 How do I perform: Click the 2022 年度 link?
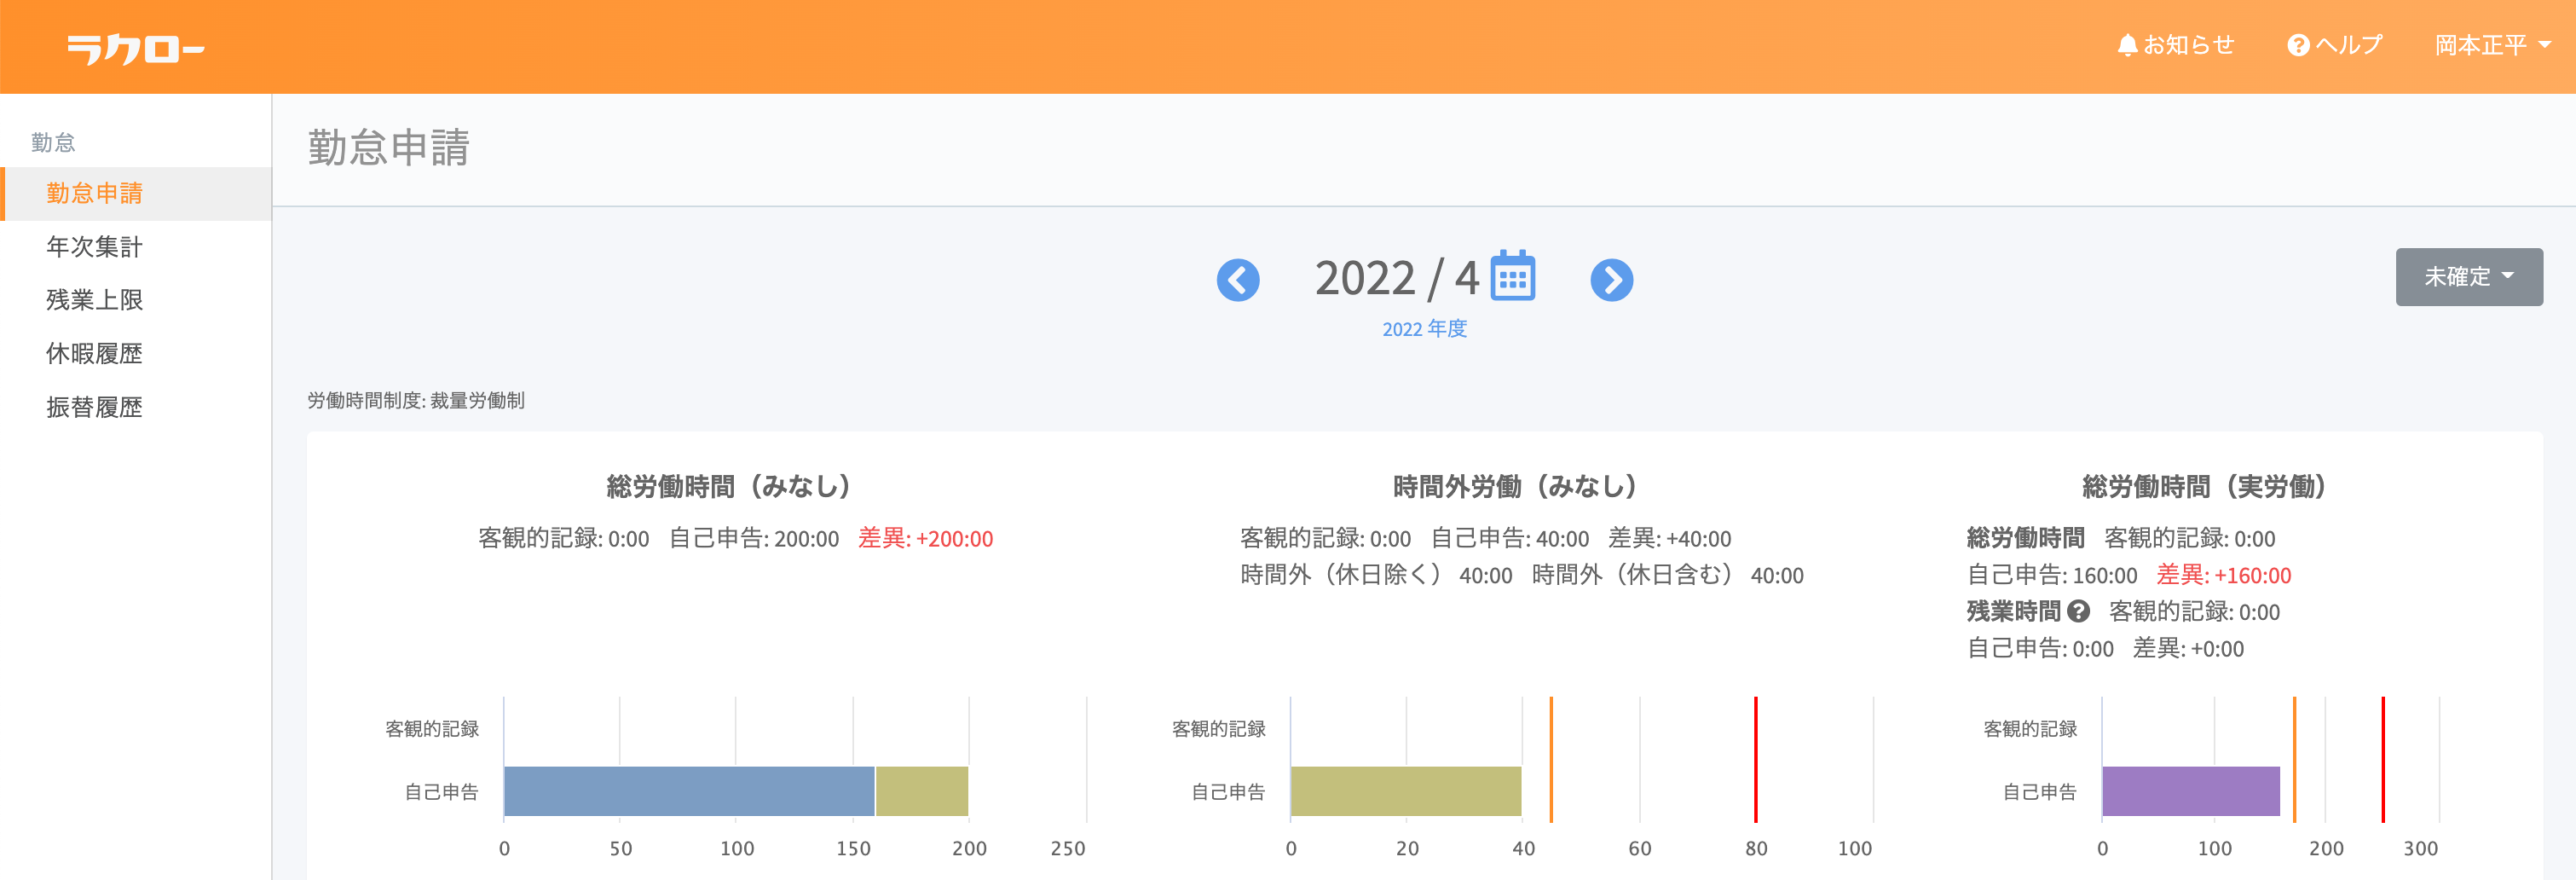tap(1425, 329)
